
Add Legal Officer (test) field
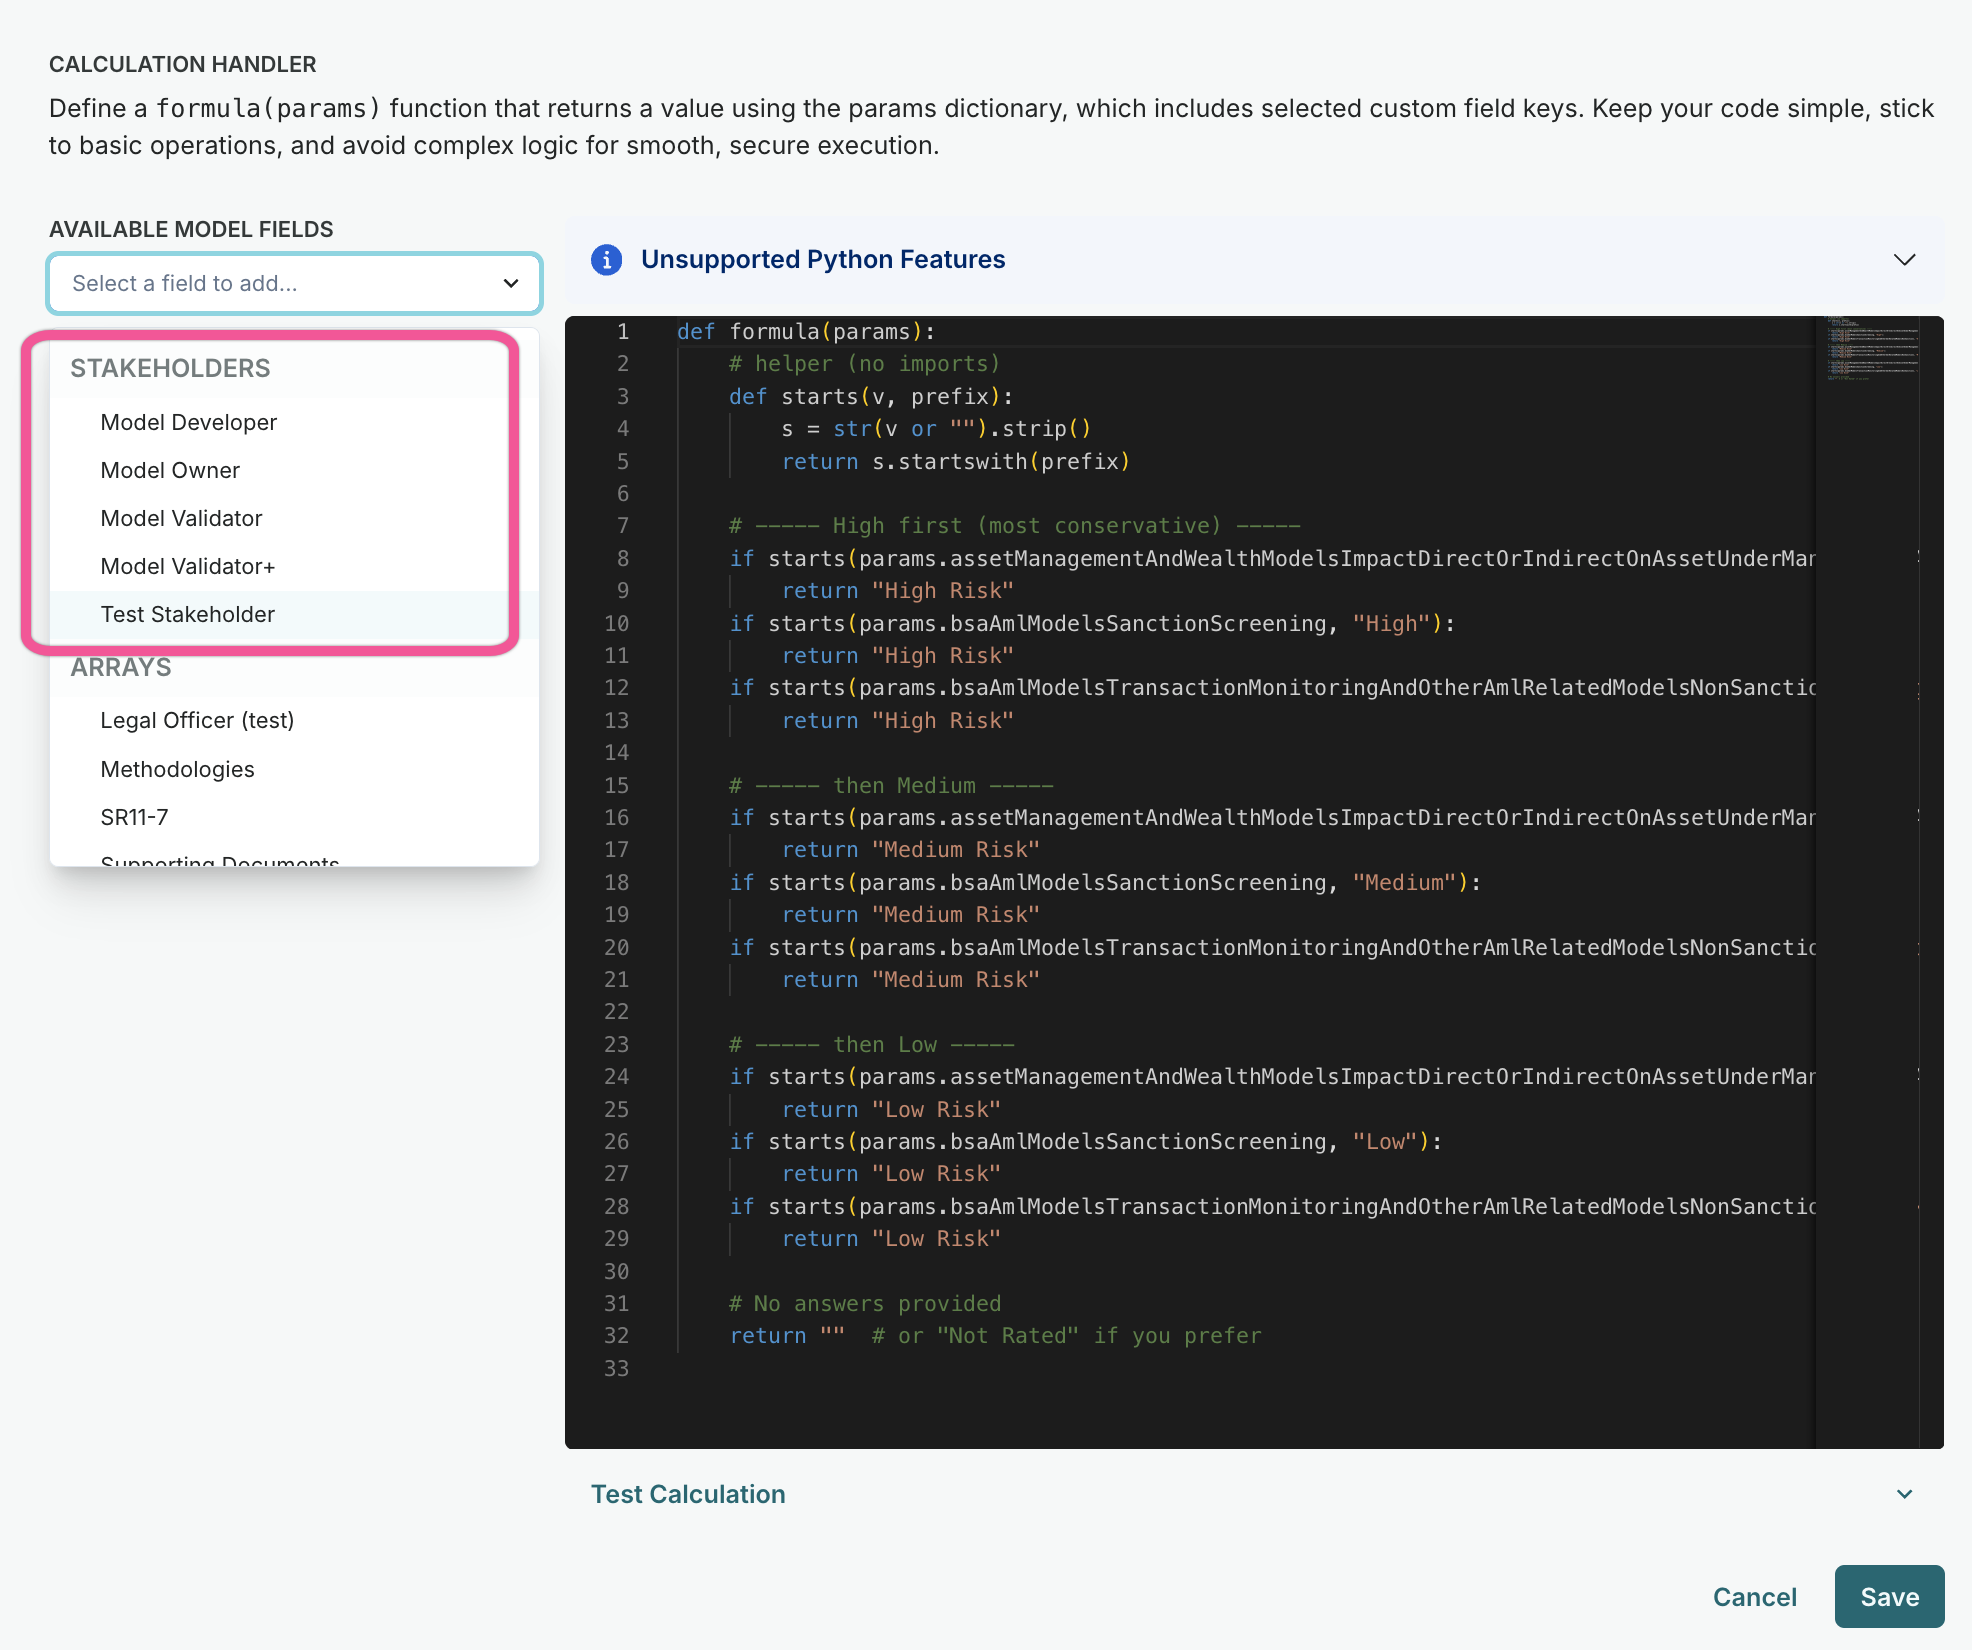point(197,721)
